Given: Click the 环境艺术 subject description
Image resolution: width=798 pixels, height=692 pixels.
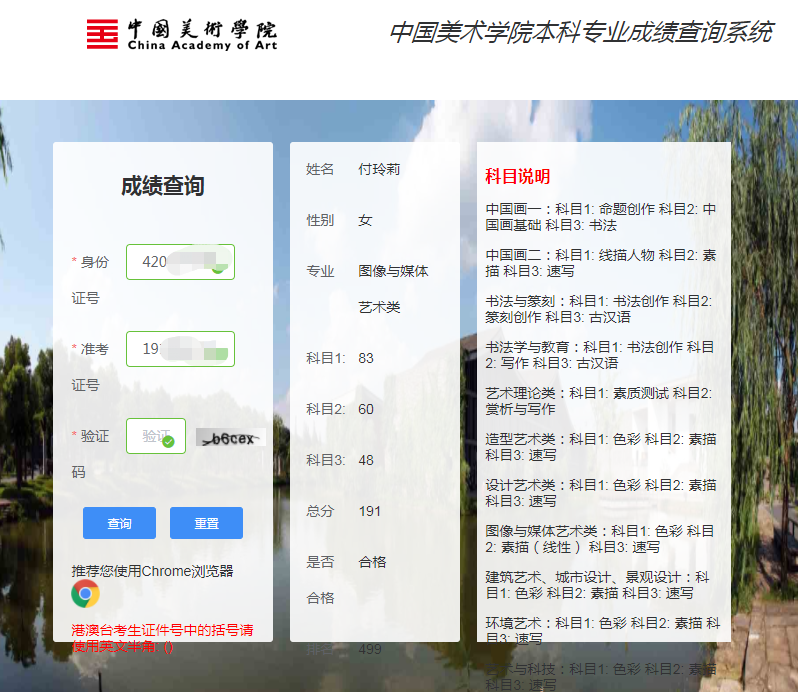Looking at the screenshot, I should pos(603,631).
